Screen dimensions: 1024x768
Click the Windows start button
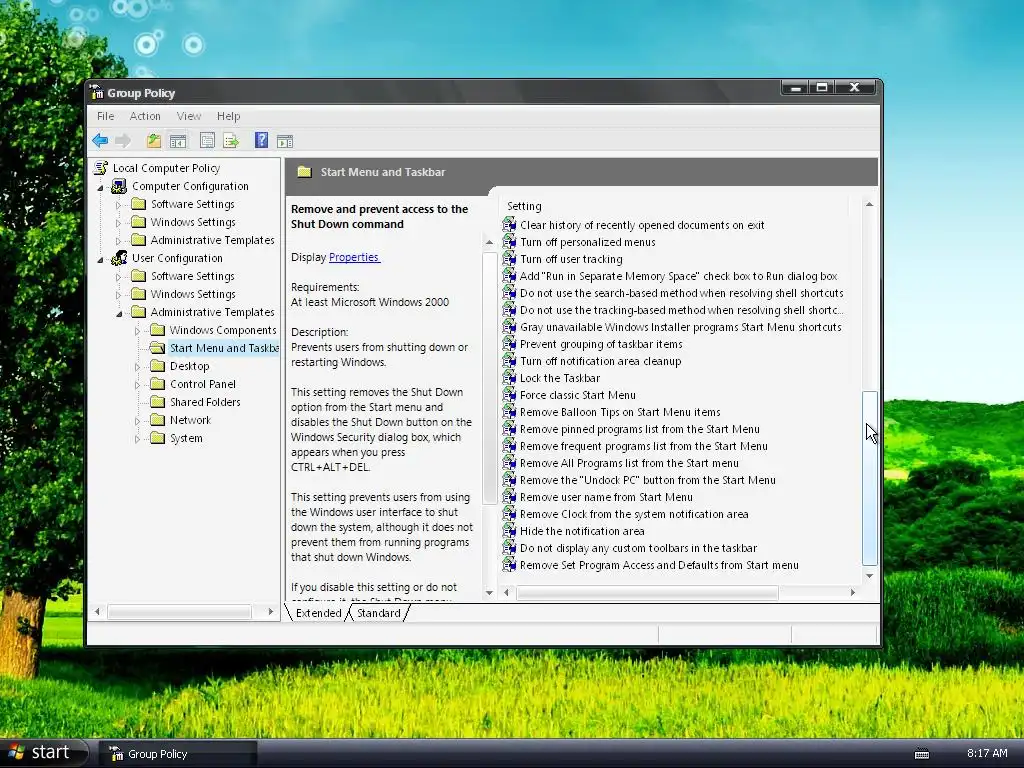43,752
